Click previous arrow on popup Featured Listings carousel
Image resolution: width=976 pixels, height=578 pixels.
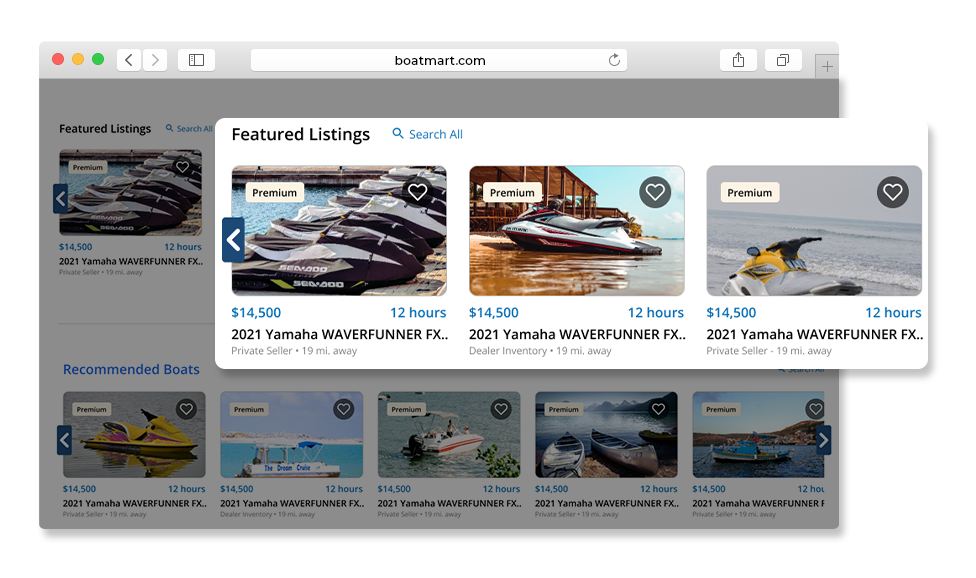tap(233, 240)
